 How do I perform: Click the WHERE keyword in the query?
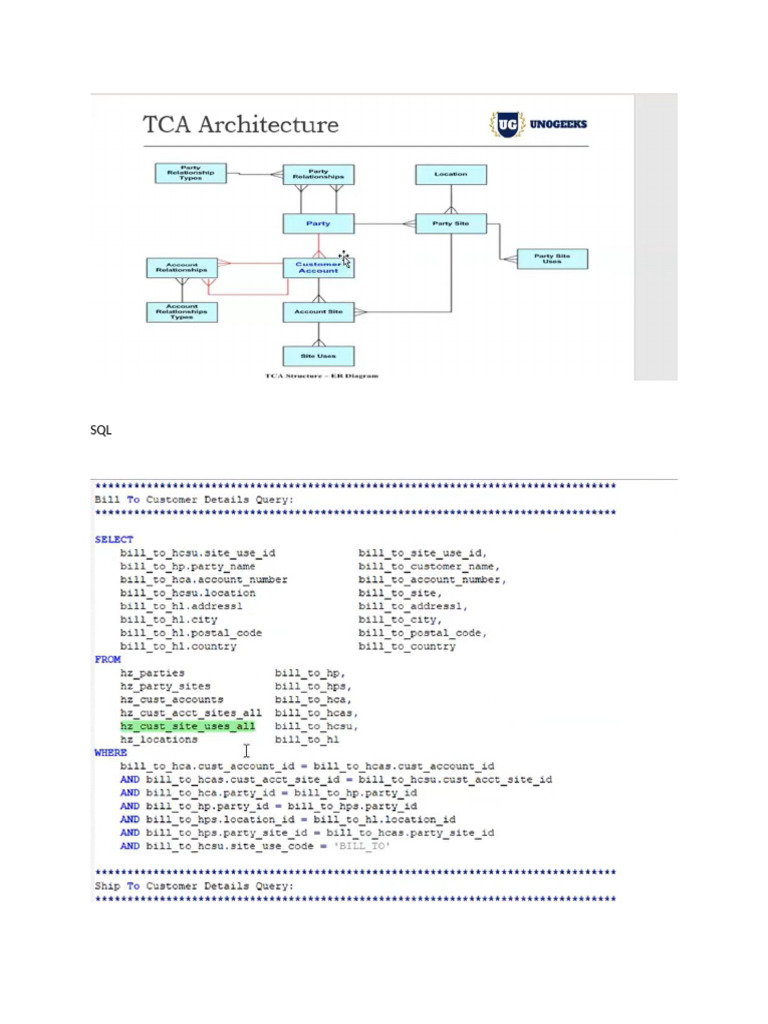tap(110, 753)
